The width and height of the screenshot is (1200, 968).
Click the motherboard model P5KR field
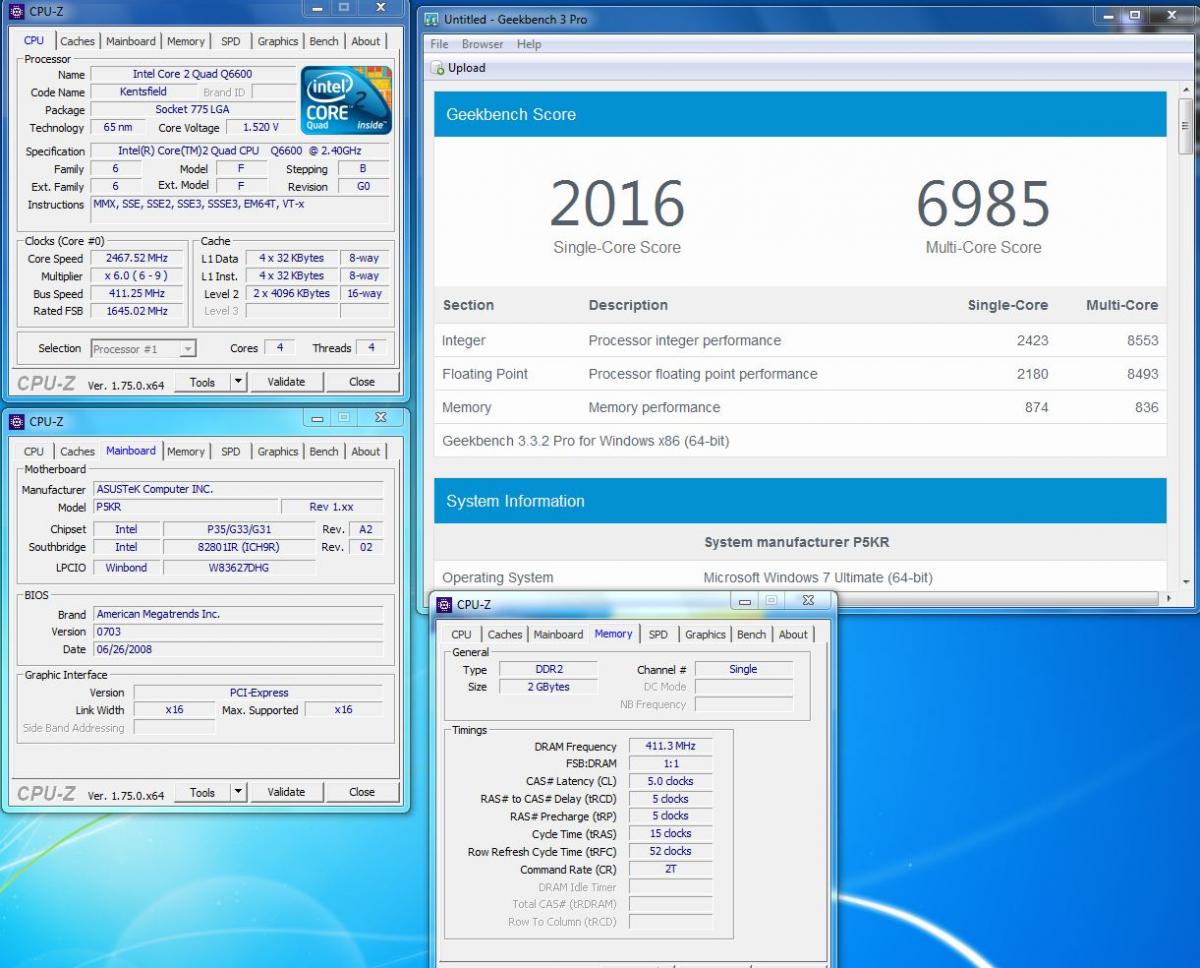coord(186,507)
